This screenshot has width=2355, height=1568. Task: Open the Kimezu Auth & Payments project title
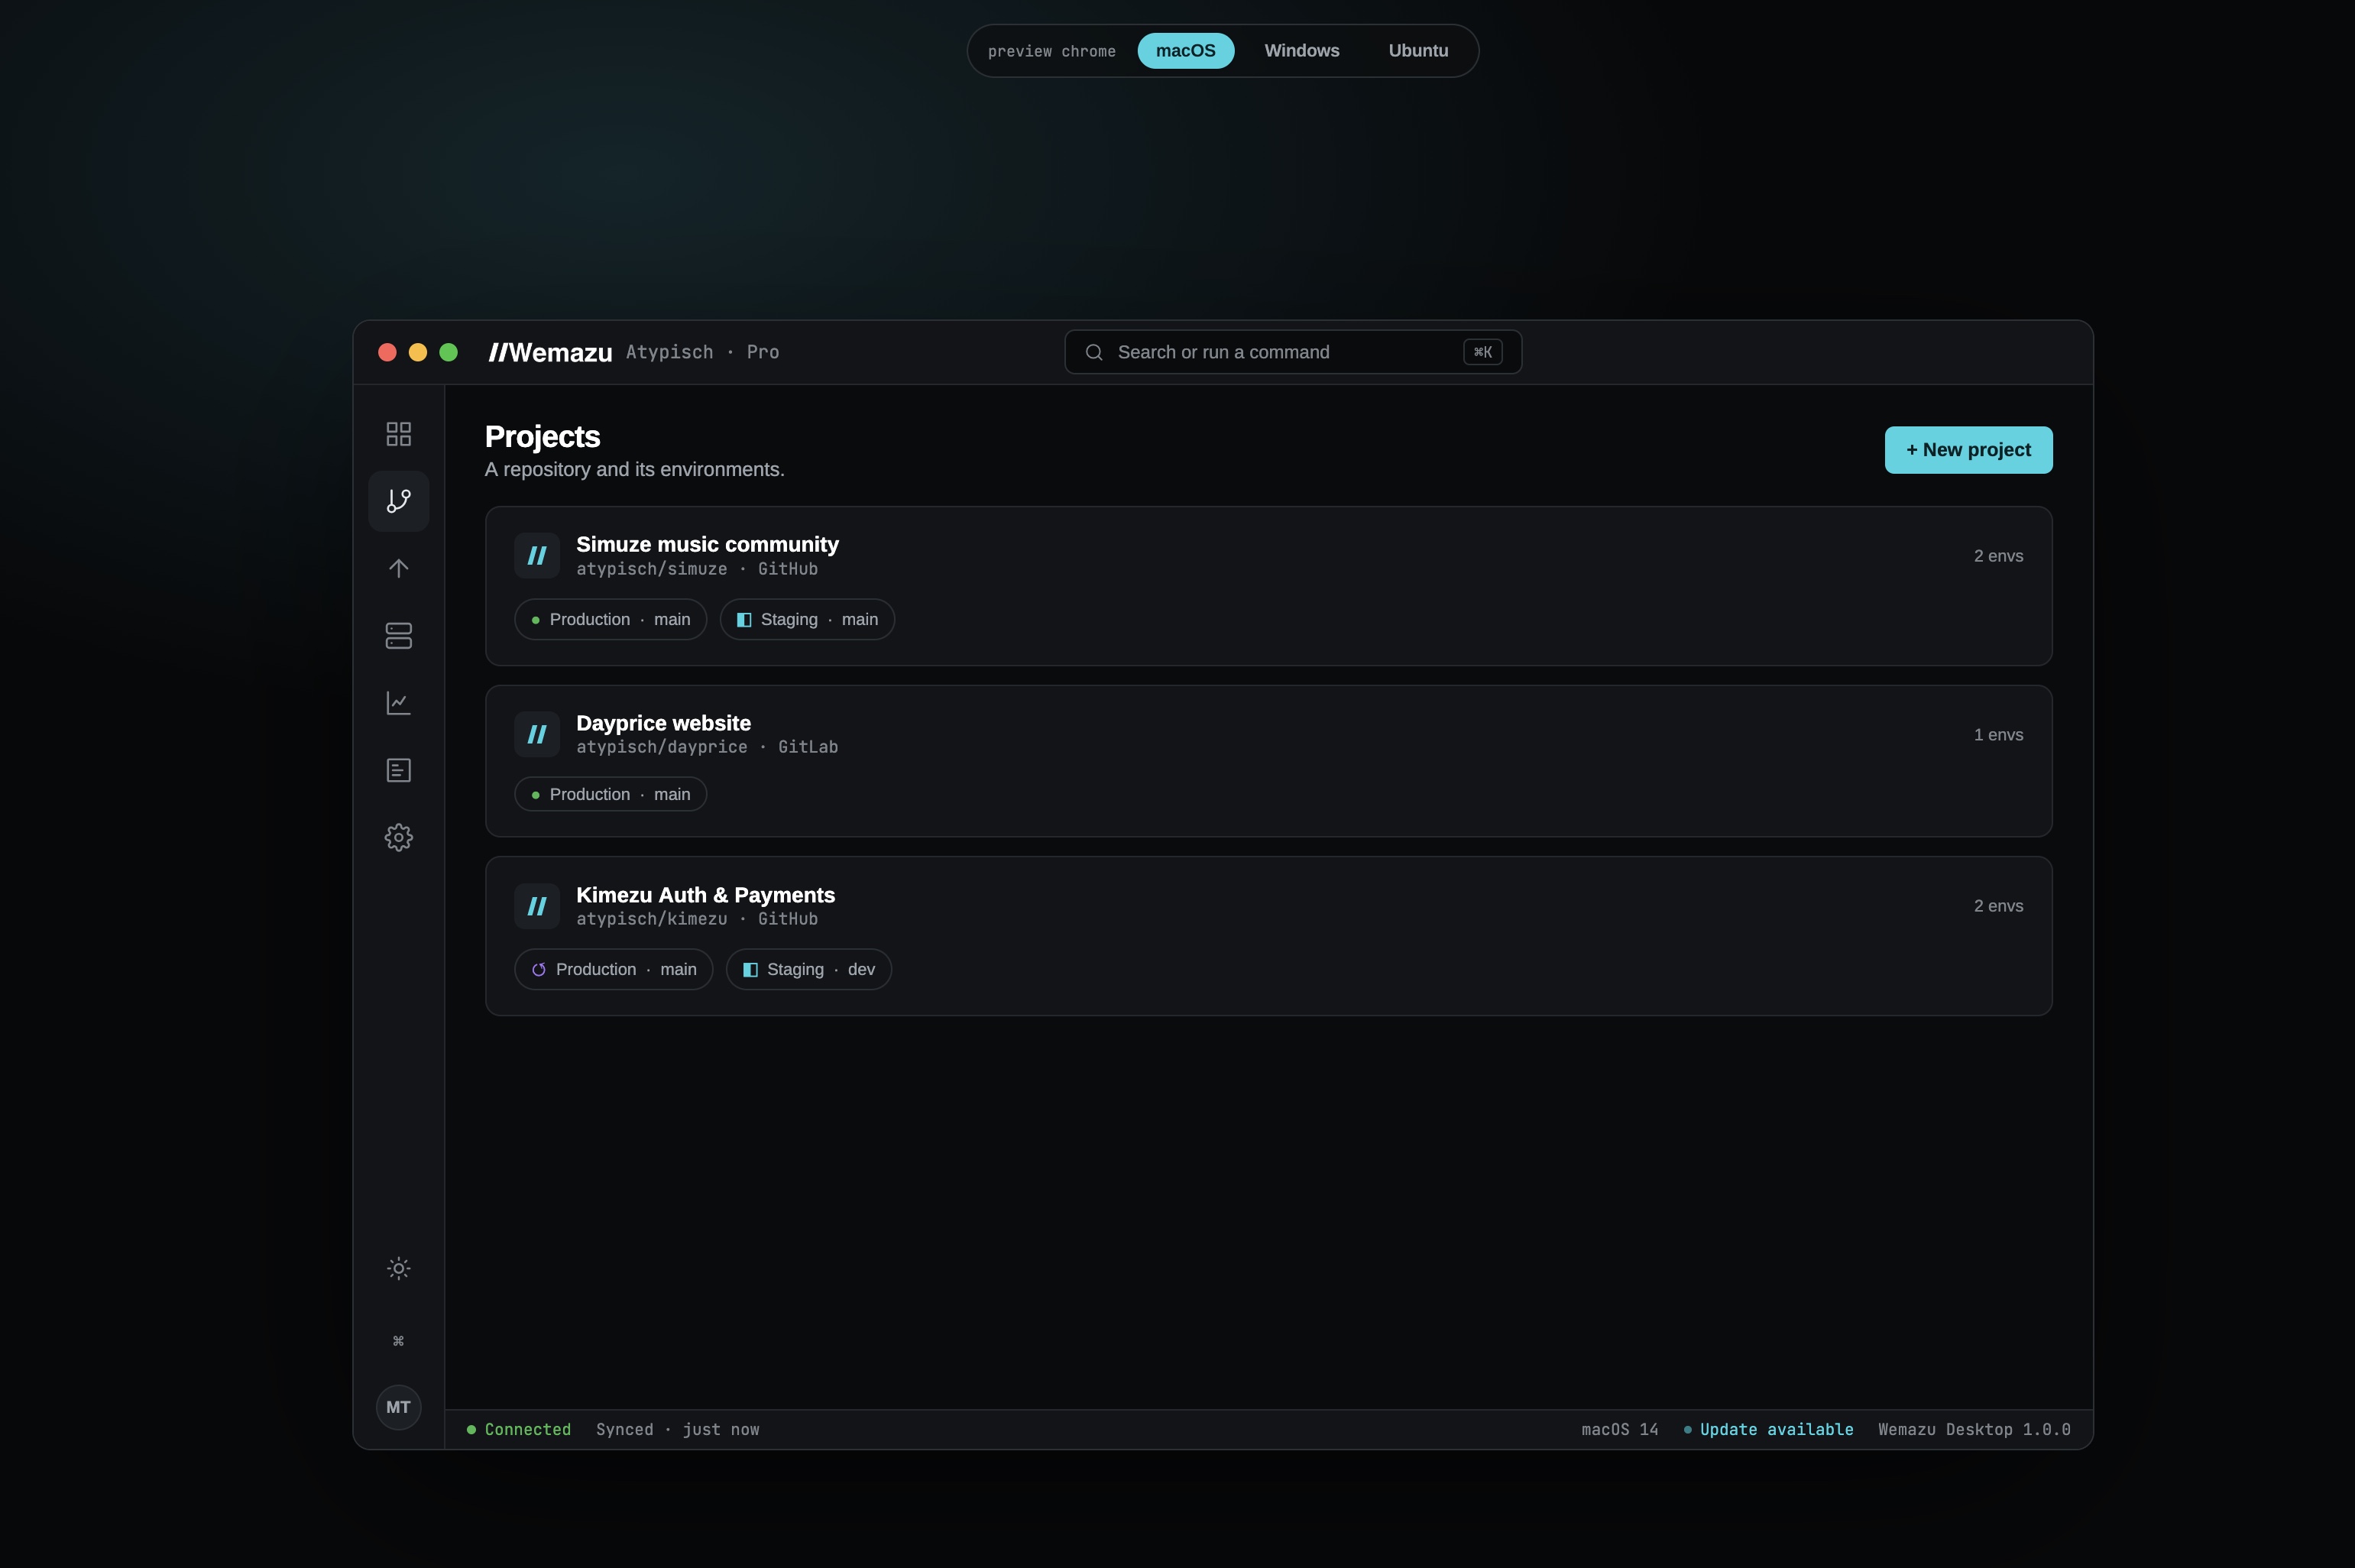click(x=705, y=895)
